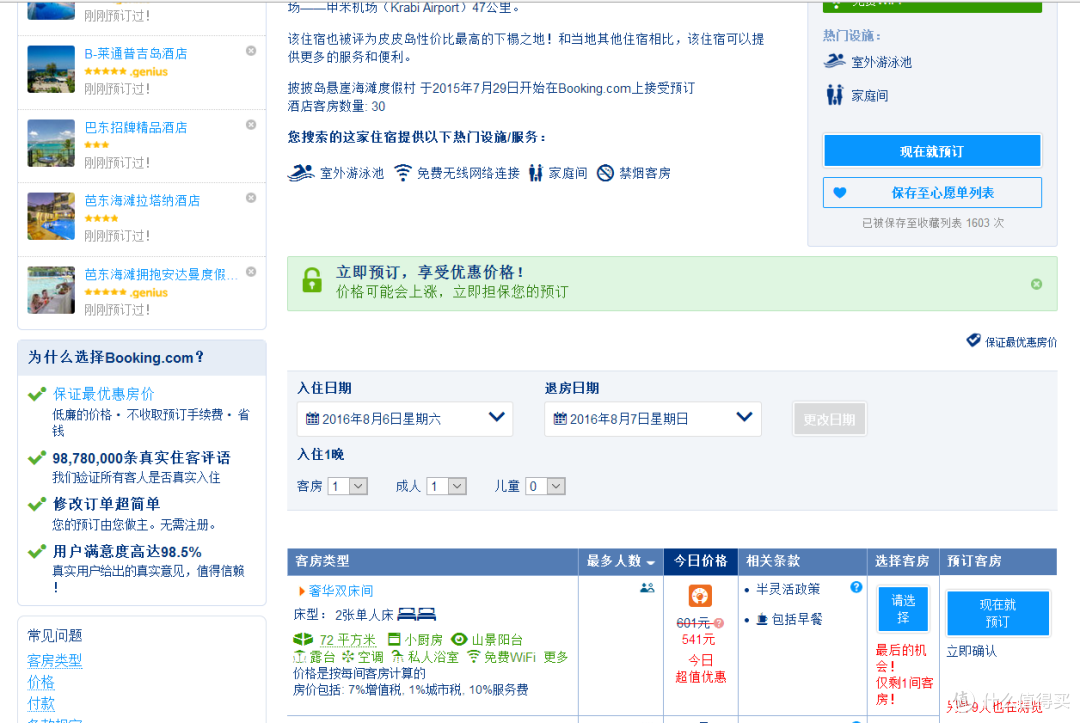Click the blue question icon beside 半灵活政策

click(855, 587)
